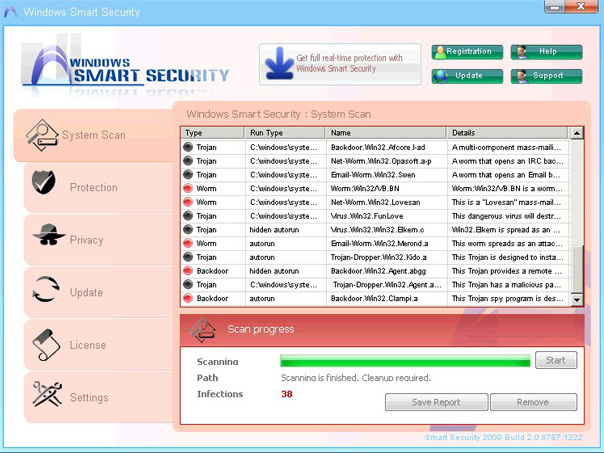Click 'Scanning is finished. Cleanup required.' text

tap(356, 378)
